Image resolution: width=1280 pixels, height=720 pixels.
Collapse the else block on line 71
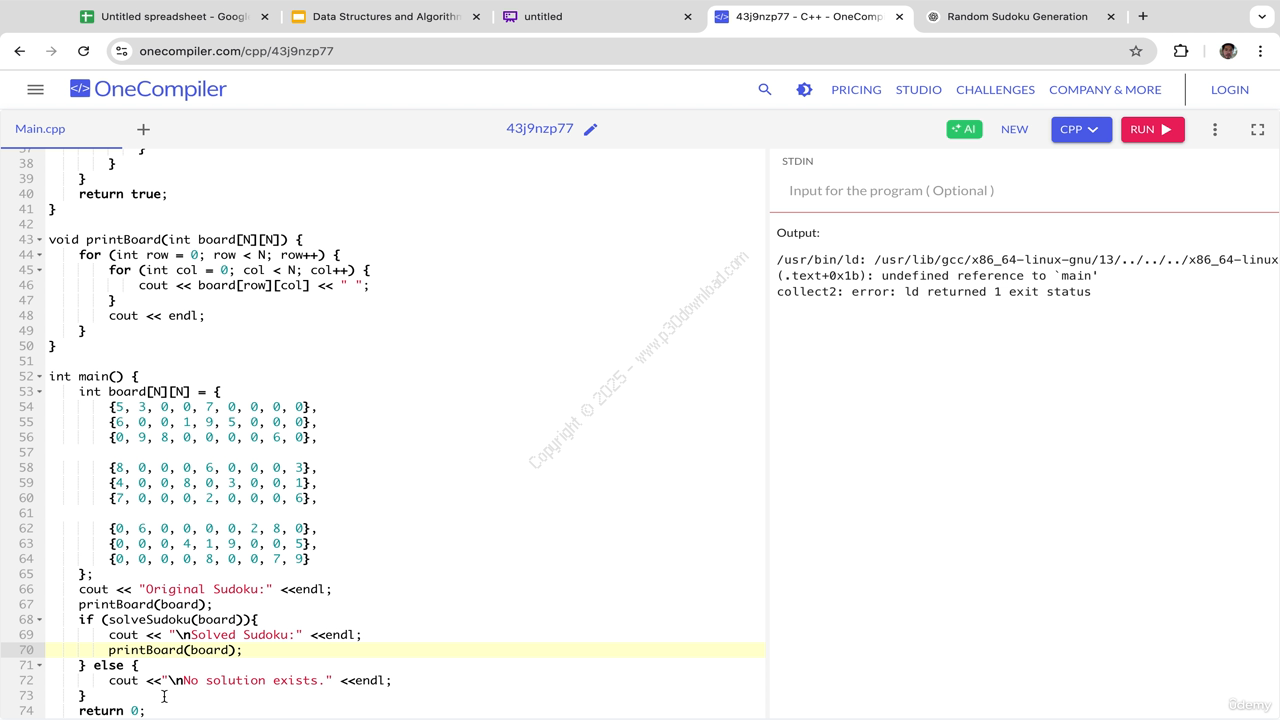tap(39, 665)
